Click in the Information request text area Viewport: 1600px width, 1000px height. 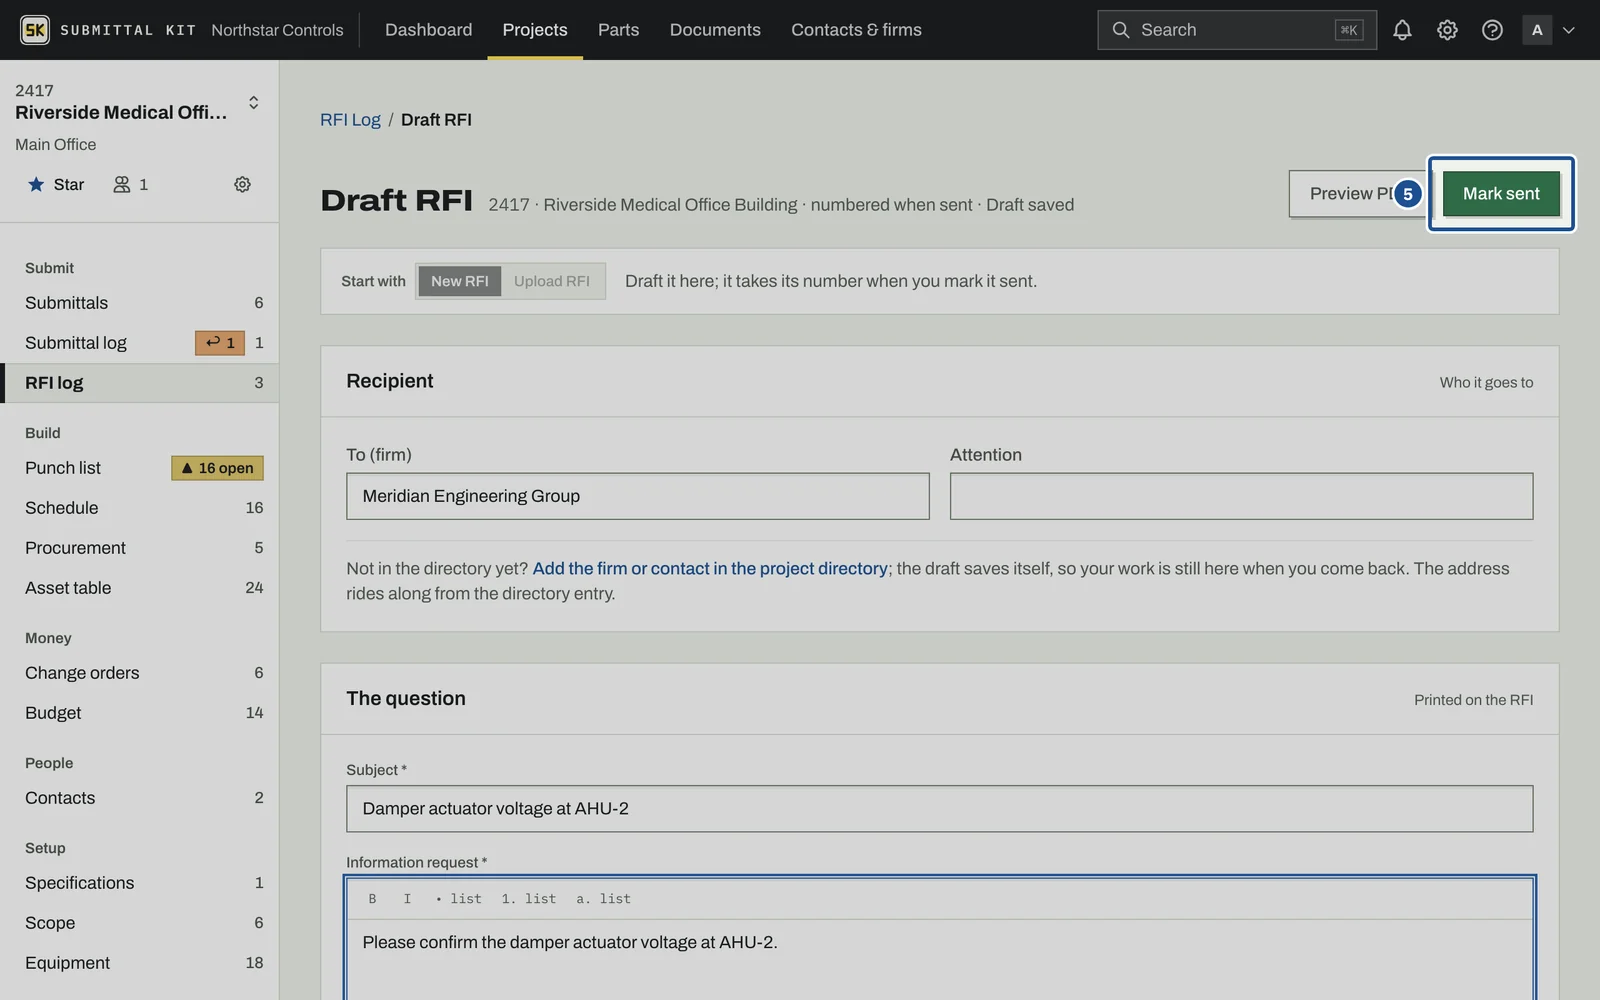pos(939,960)
